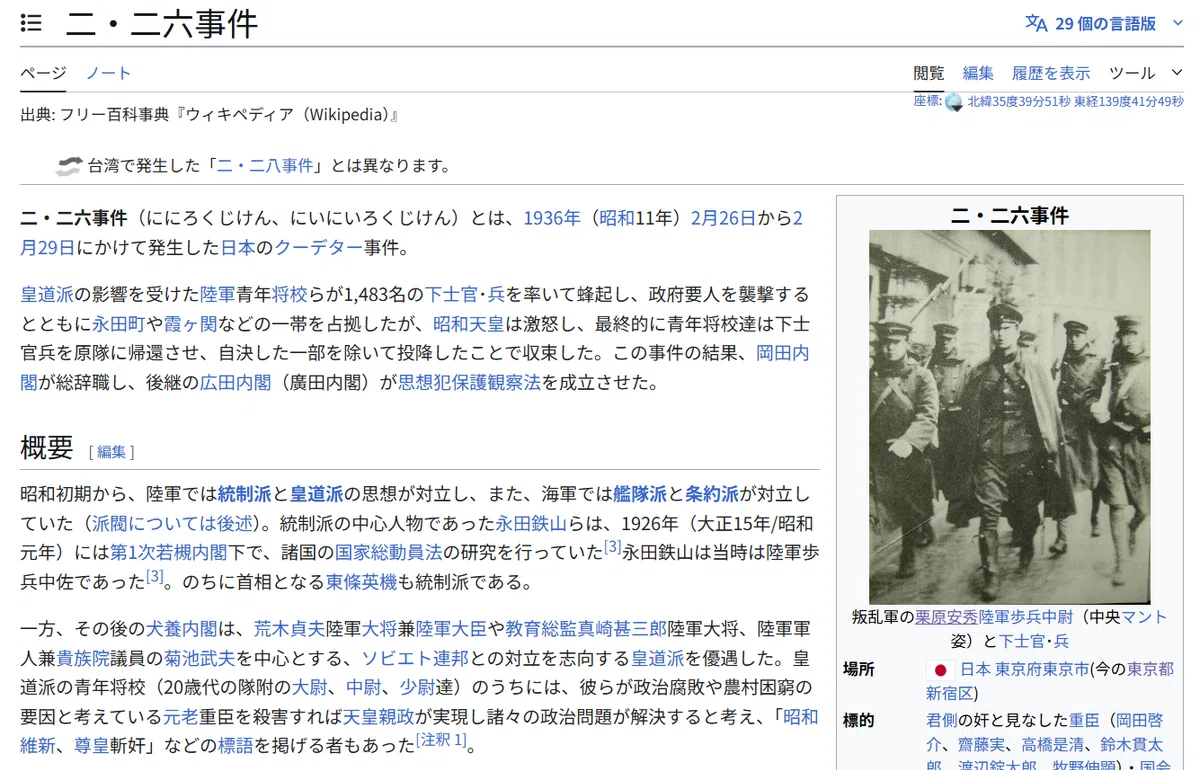This screenshot has width=1200, height=770.
Task: Click the 尊皇斬奸 link
Action: 93,745
